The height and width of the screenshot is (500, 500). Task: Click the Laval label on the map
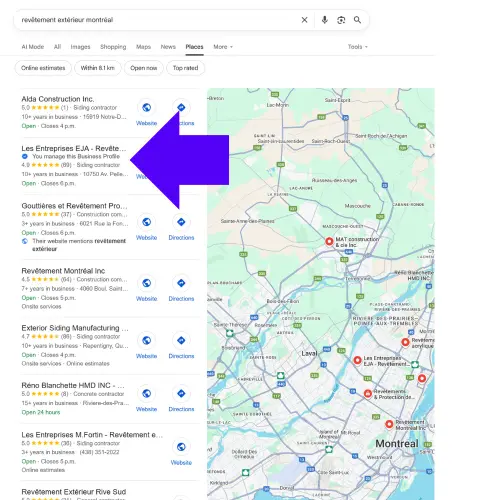pyautogui.click(x=309, y=353)
